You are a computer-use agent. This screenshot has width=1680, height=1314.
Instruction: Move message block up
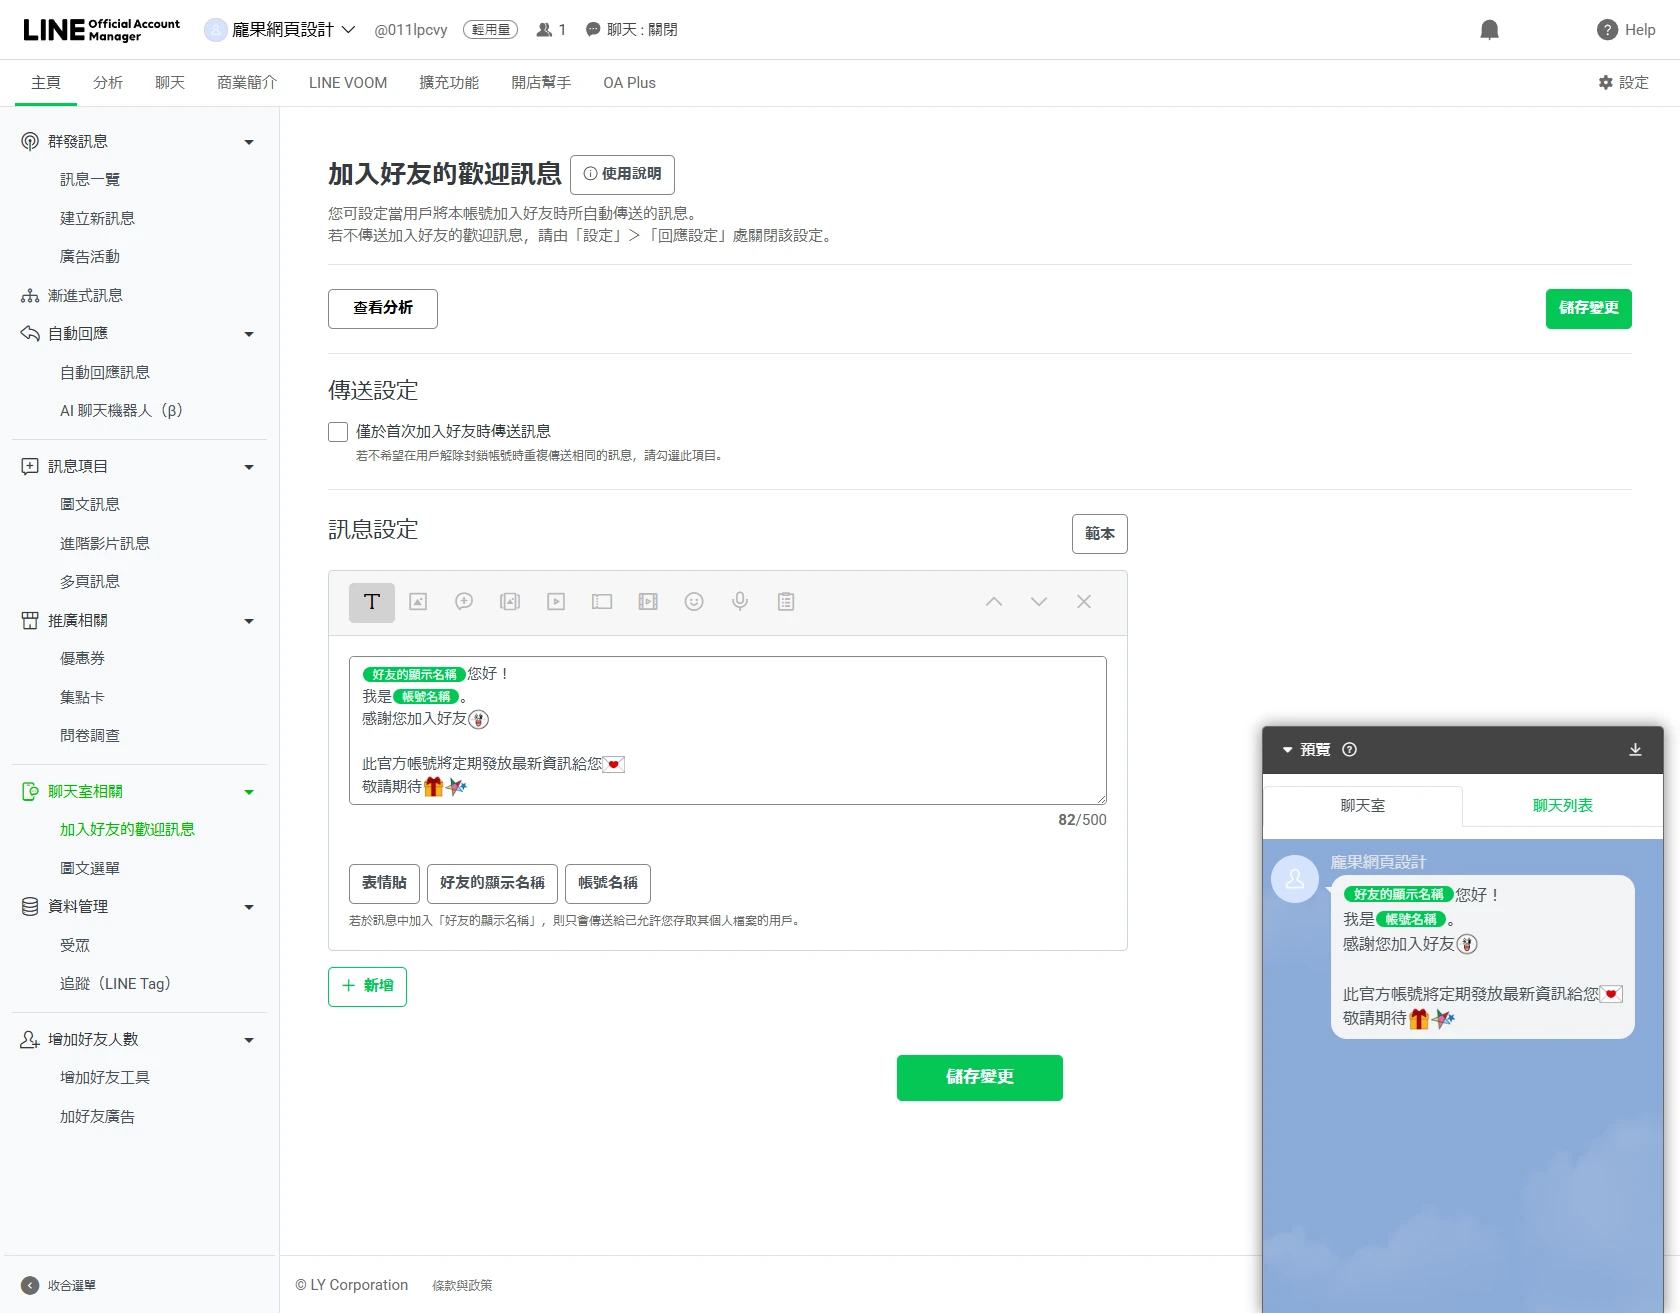(x=994, y=602)
